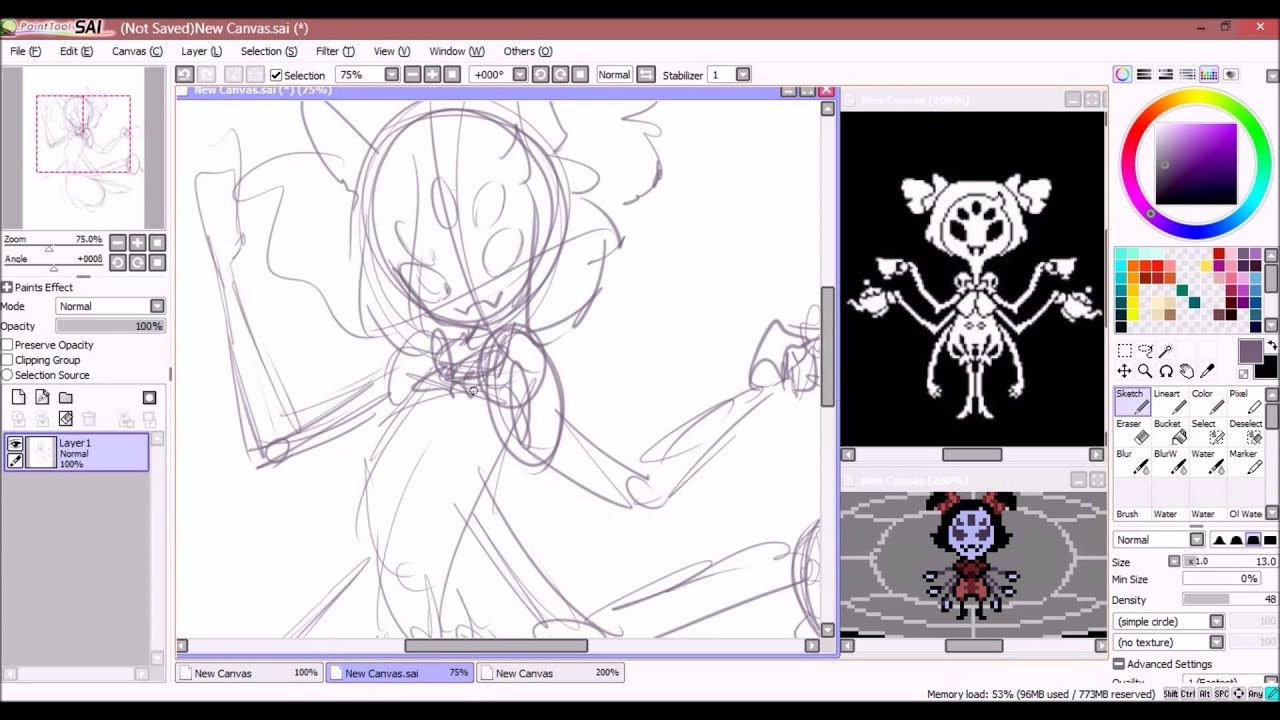Clear the layer with eraser icon
Screen dimensions: 1280x720
click(66, 419)
